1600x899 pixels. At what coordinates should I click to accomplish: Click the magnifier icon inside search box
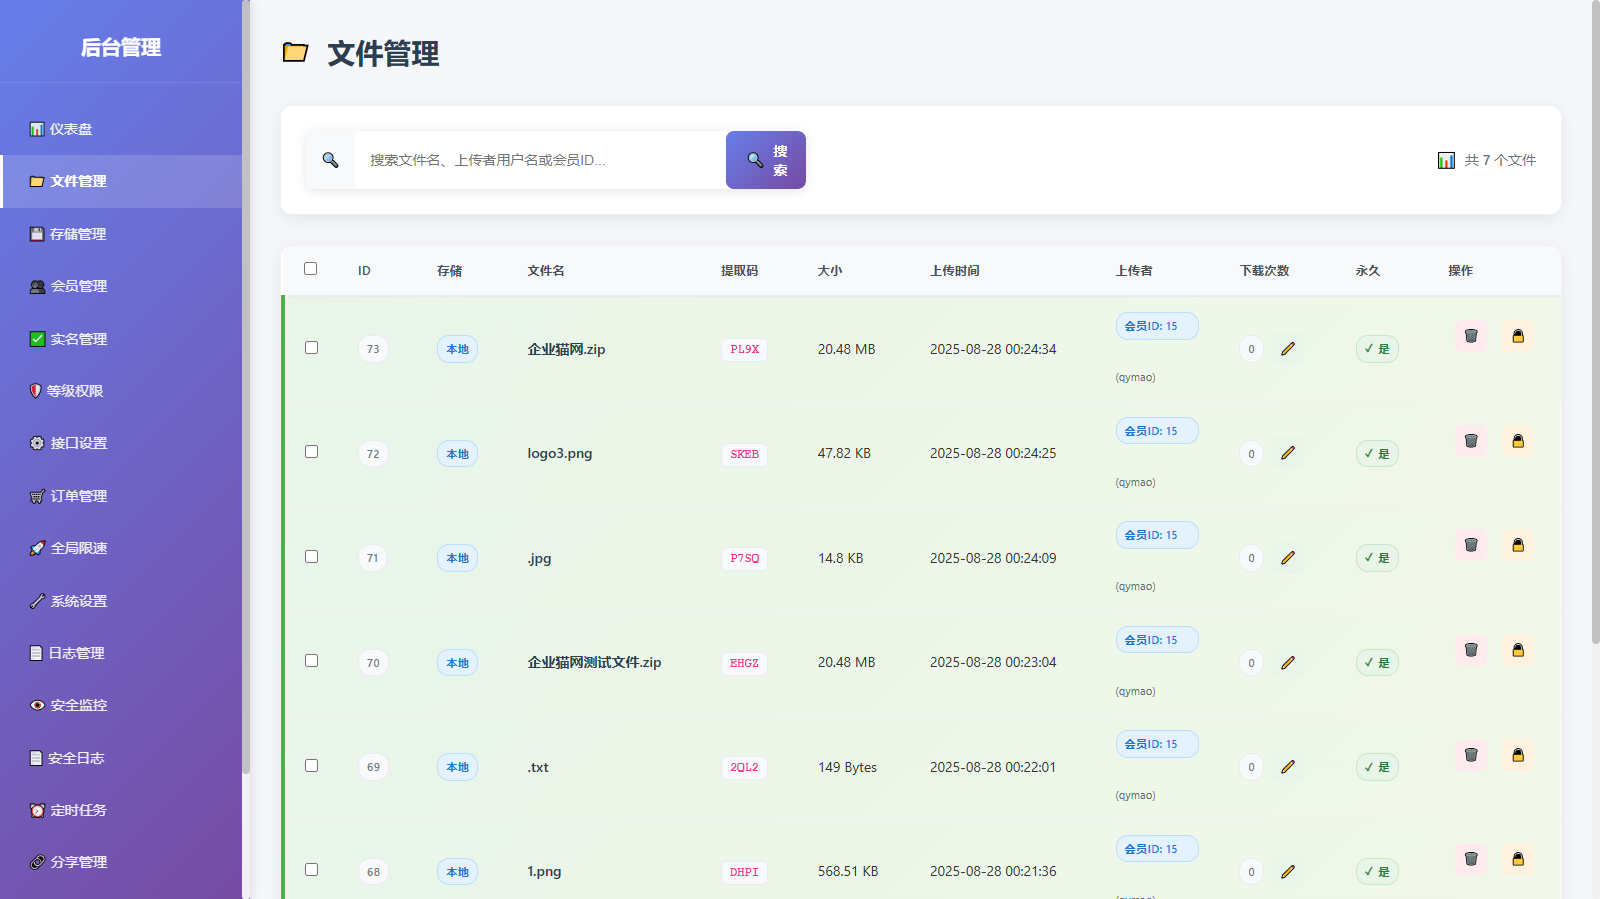(330, 160)
